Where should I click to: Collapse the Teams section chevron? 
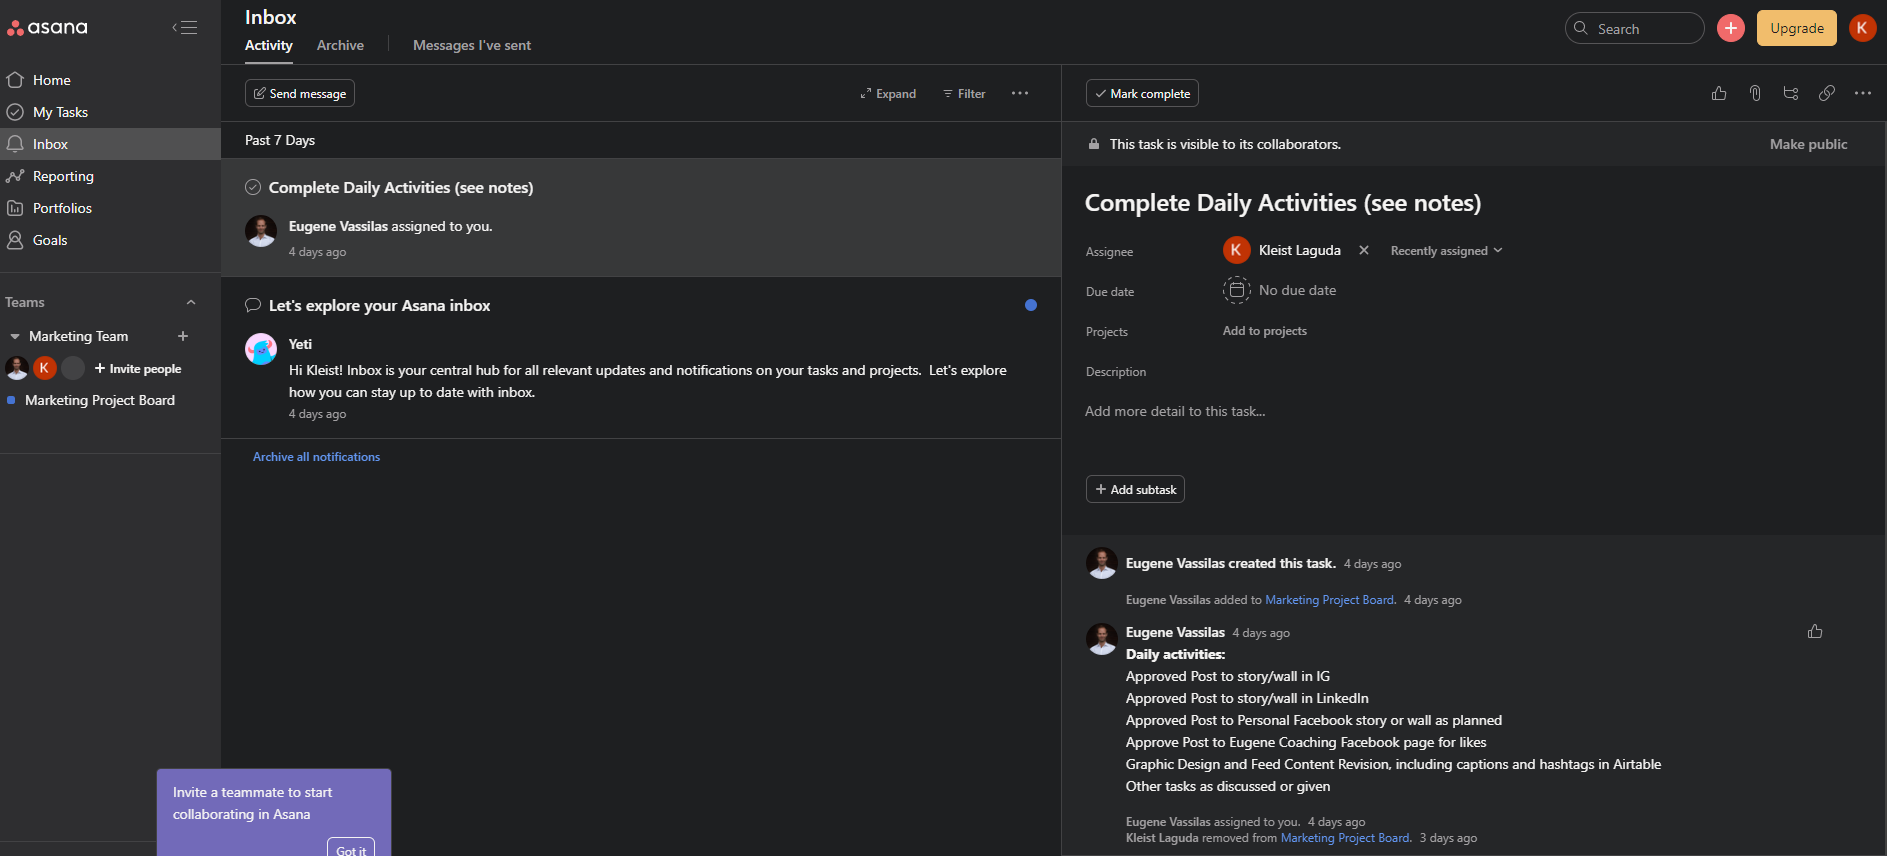pyautogui.click(x=191, y=302)
